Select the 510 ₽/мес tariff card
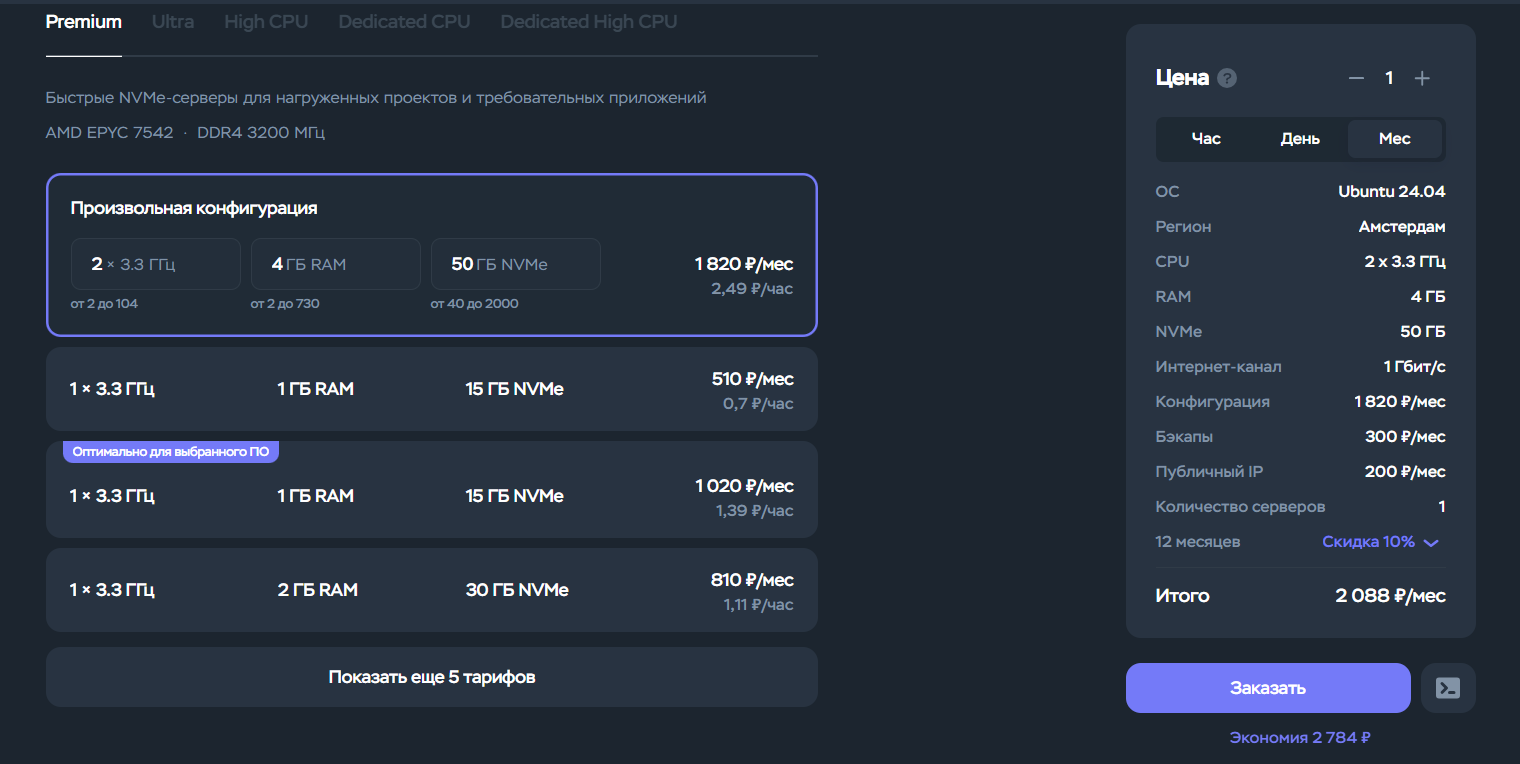1520x764 pixels. [432, 389]
